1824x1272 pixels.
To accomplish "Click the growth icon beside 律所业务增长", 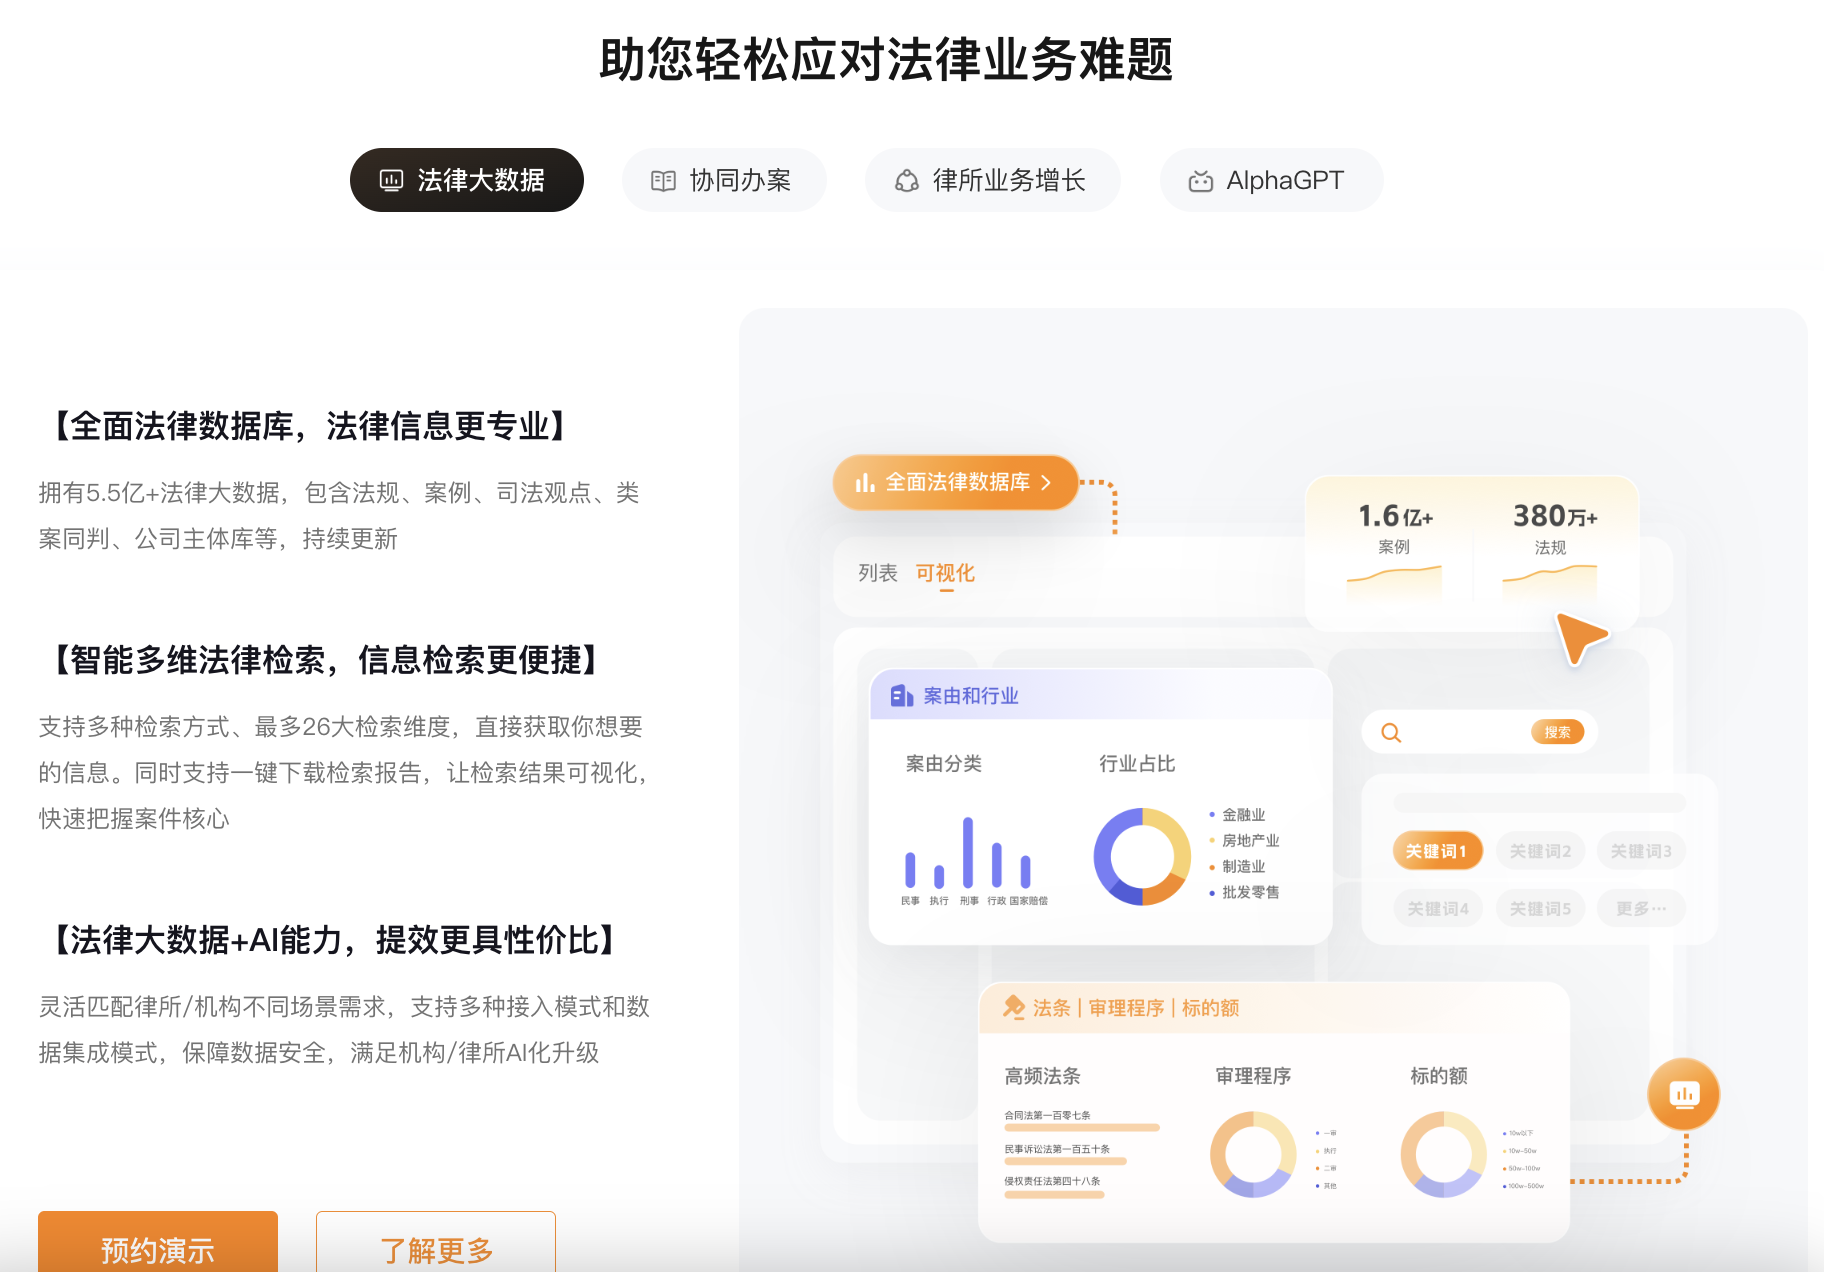I will 906,181.
